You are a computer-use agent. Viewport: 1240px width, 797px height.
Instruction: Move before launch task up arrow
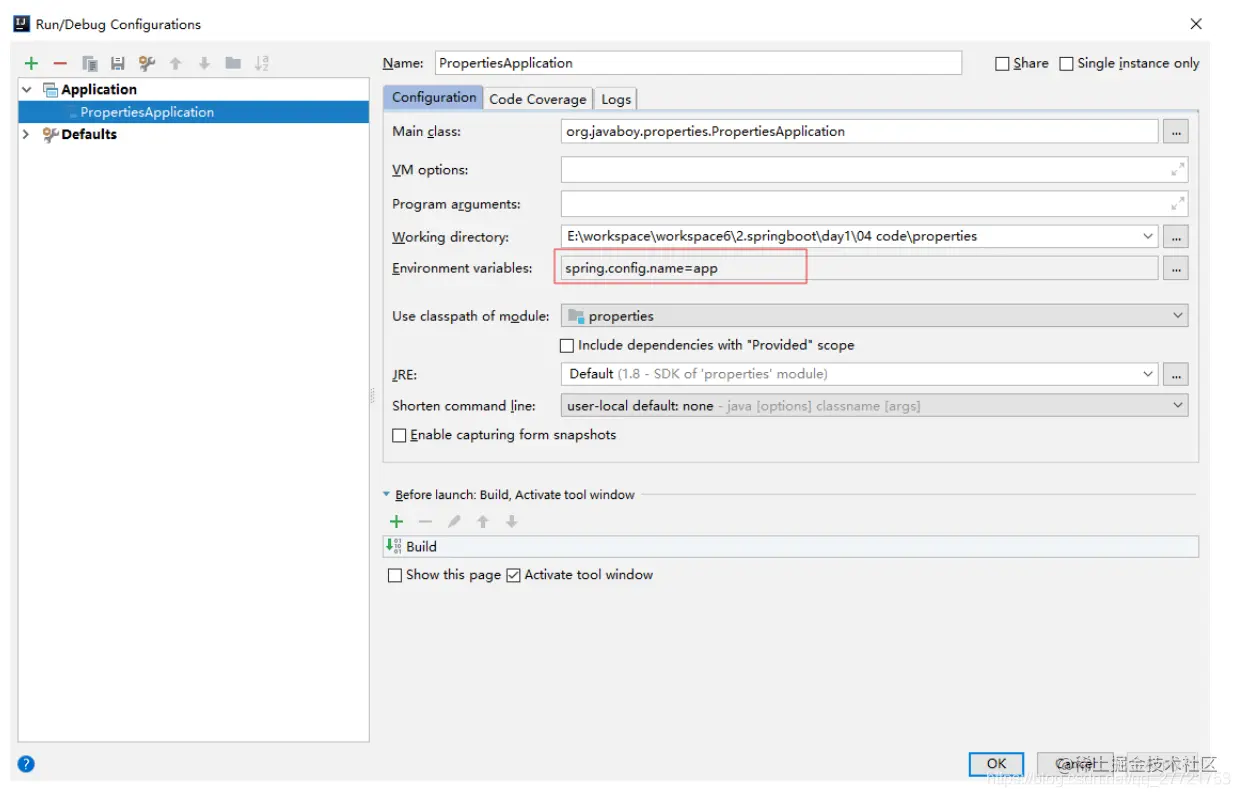[483, 521]
